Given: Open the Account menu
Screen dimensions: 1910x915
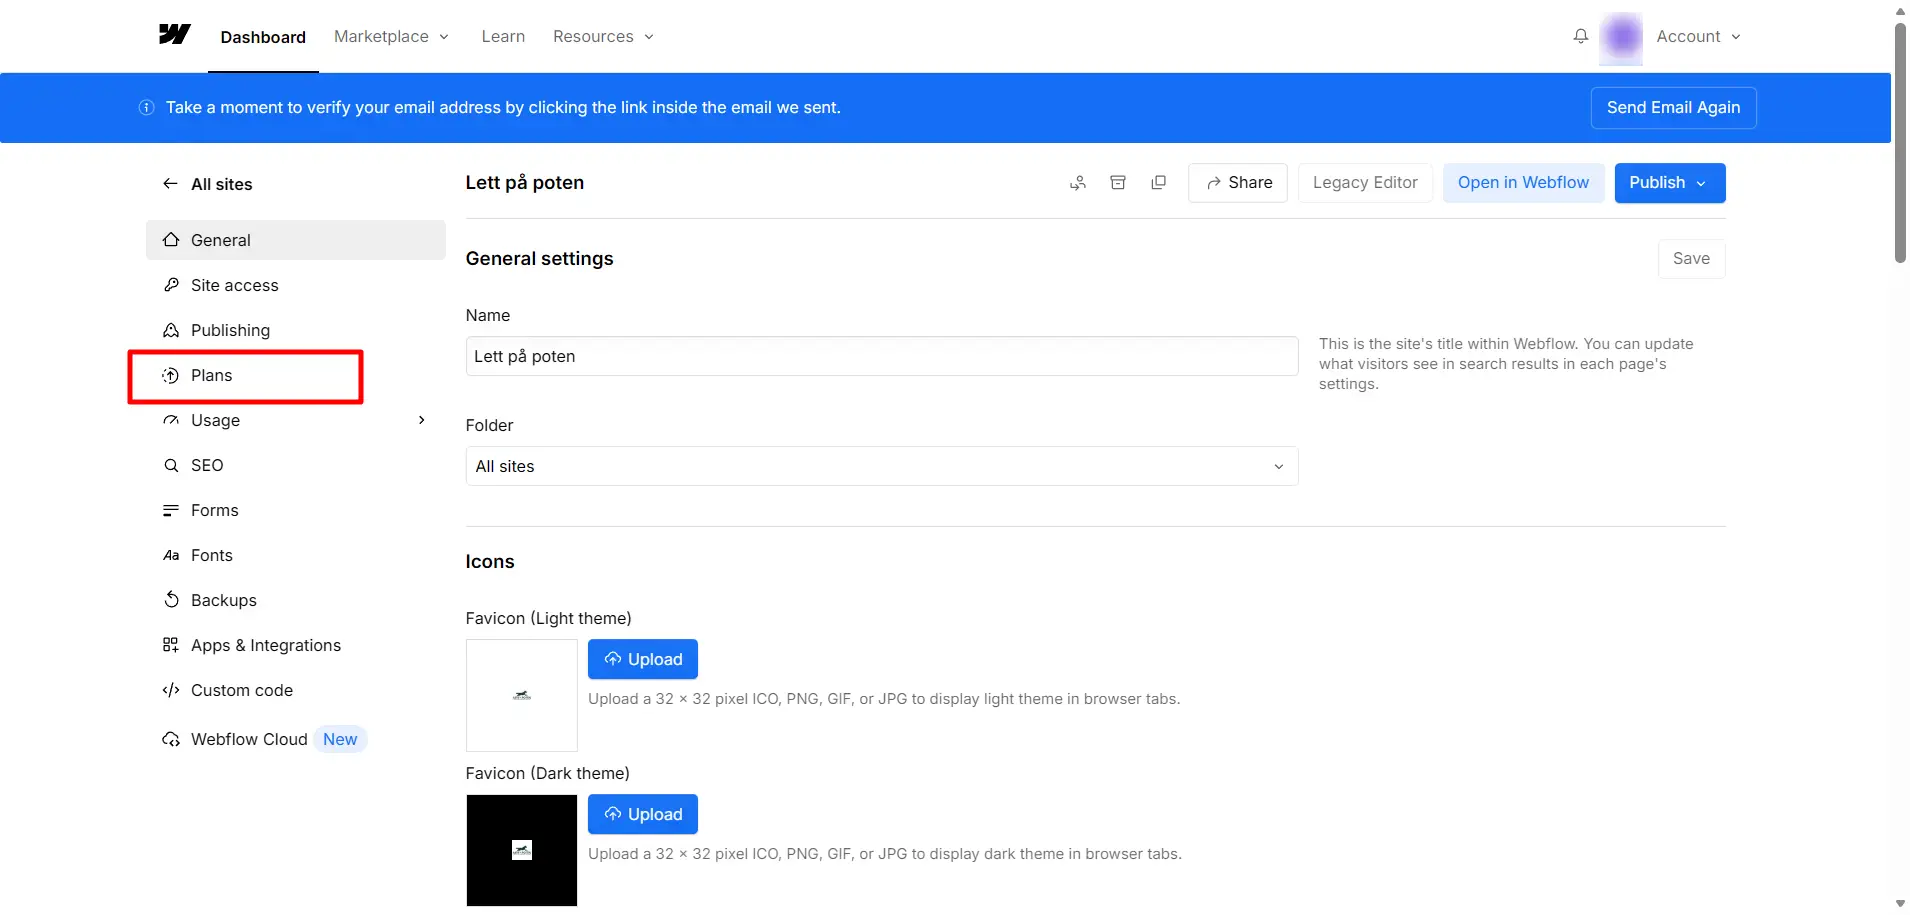Looking at the screenshot, I should [1697, 36].
